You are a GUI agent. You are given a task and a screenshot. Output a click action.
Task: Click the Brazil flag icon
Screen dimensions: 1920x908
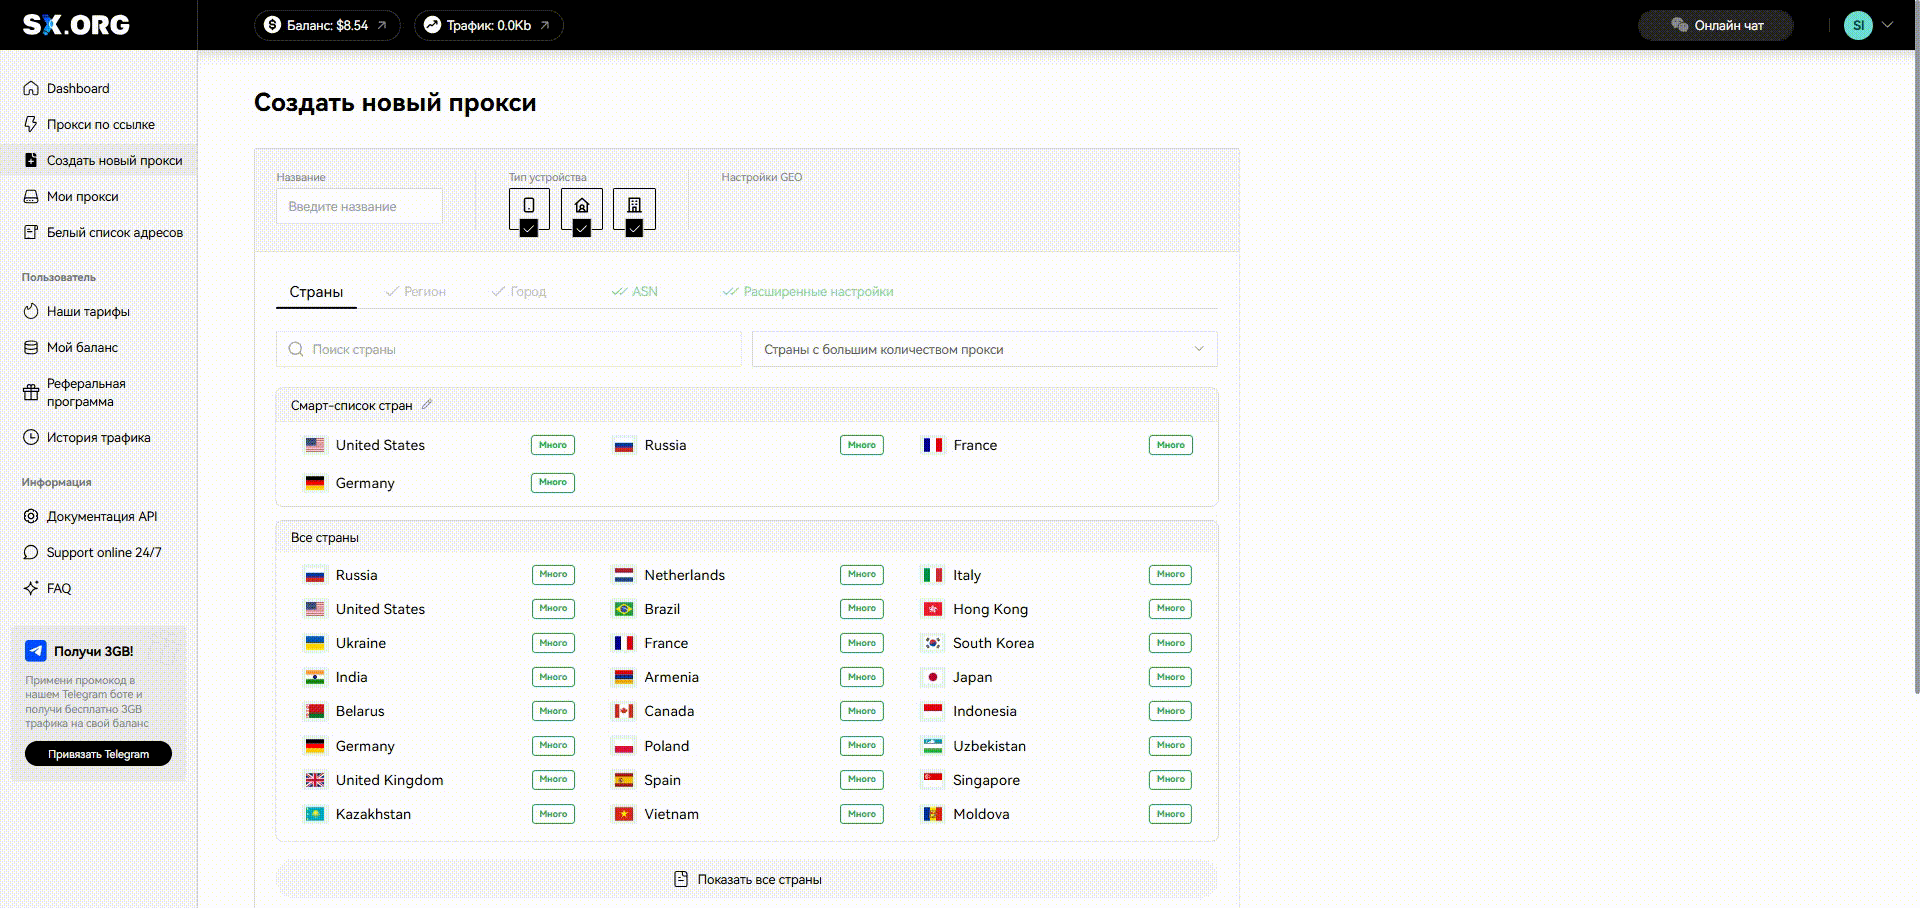(624, 609)
